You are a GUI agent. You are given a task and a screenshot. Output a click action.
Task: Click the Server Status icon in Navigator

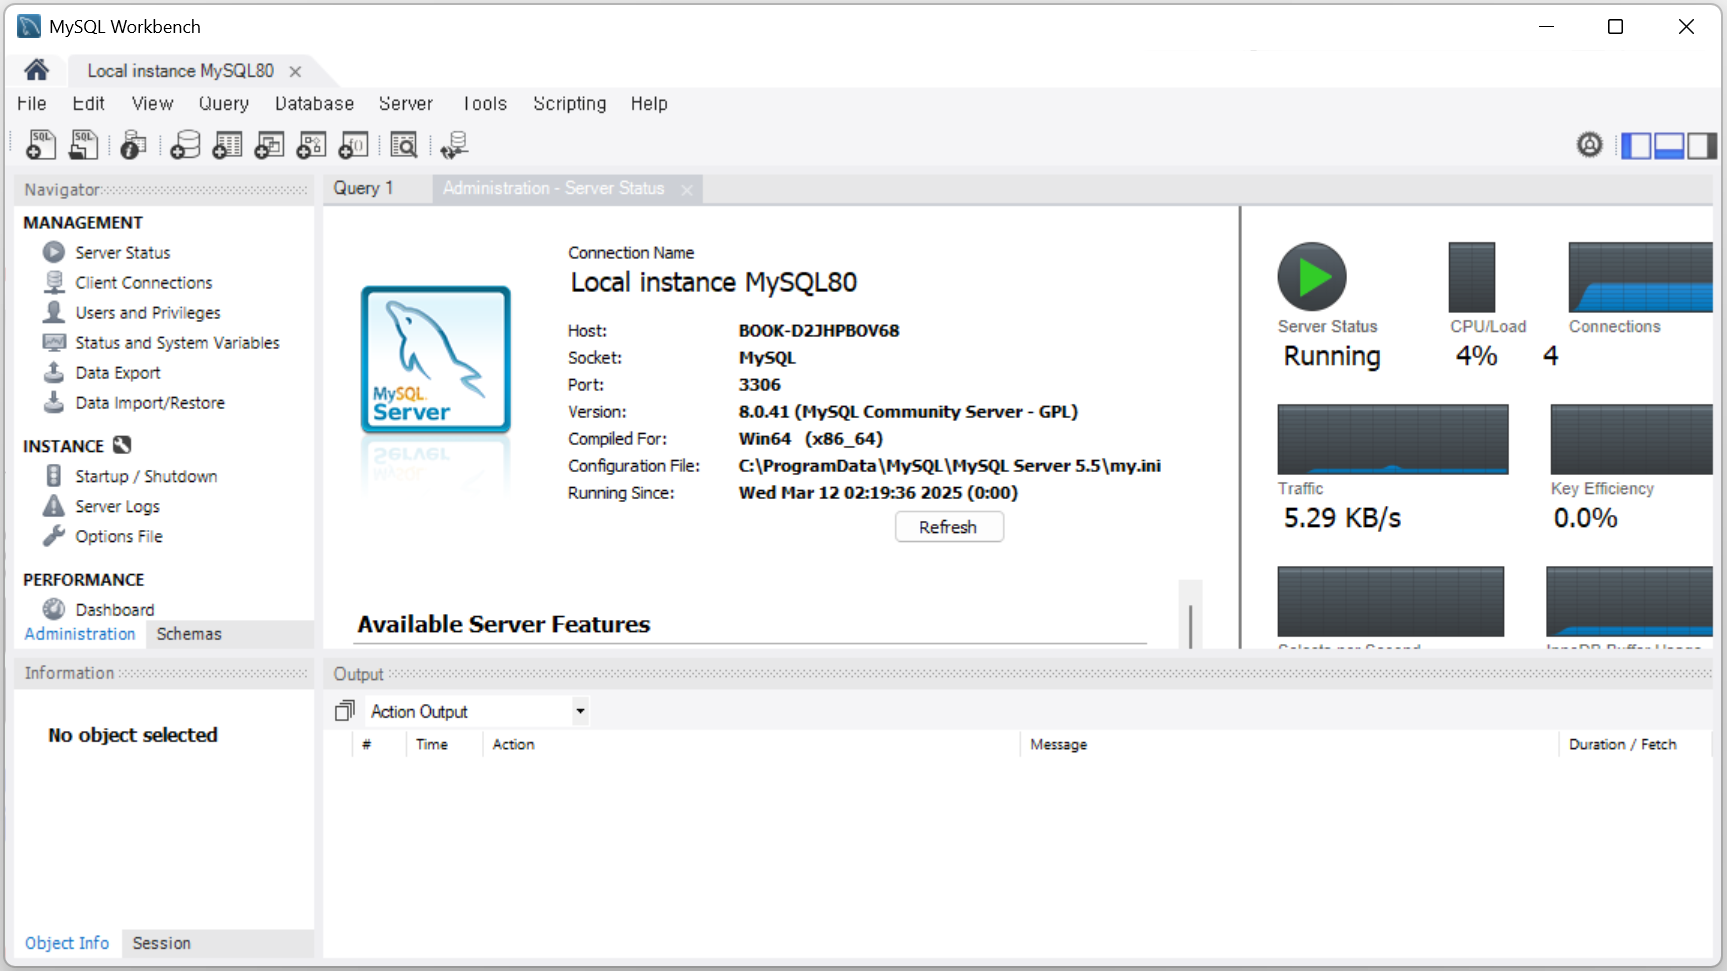pos(54,252)
